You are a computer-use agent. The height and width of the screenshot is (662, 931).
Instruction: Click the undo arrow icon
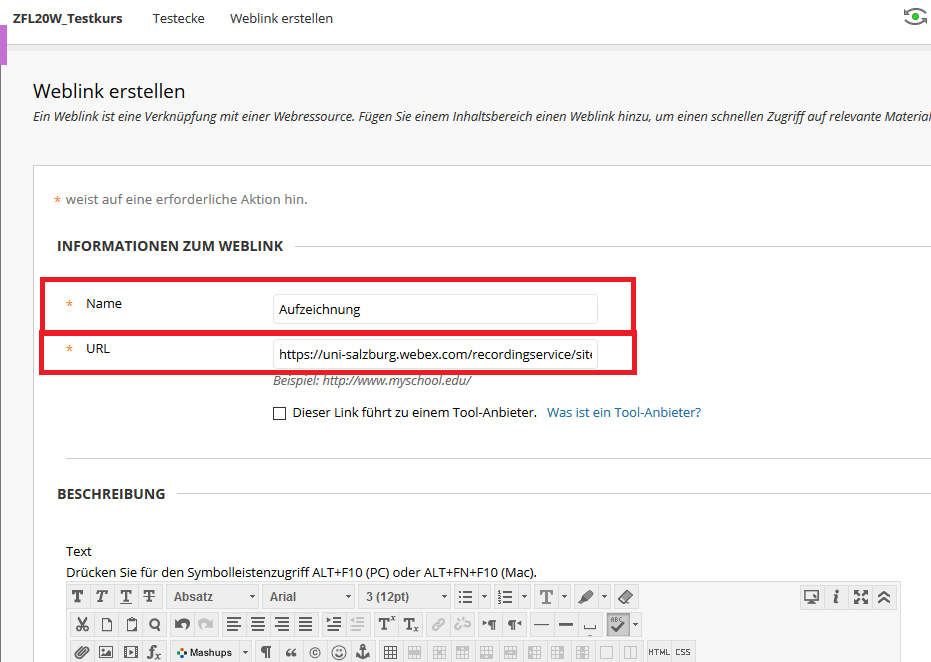coord(182,625)
